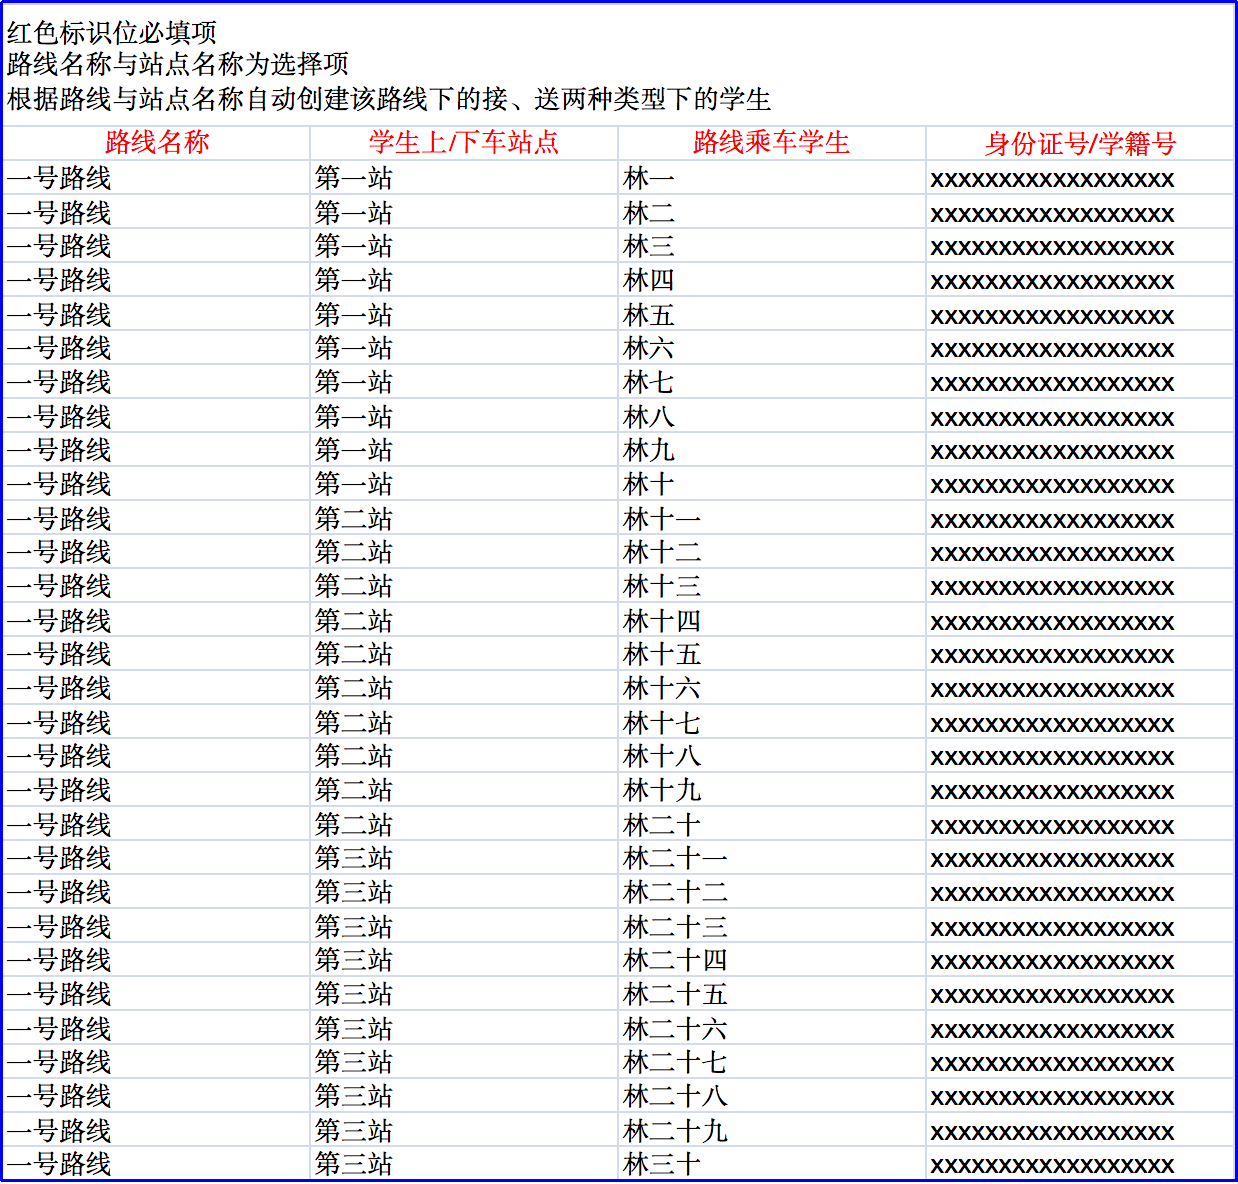Select student cell 林七
The width and height of the screenshot is (1238, 1184).
click(772, 382)
